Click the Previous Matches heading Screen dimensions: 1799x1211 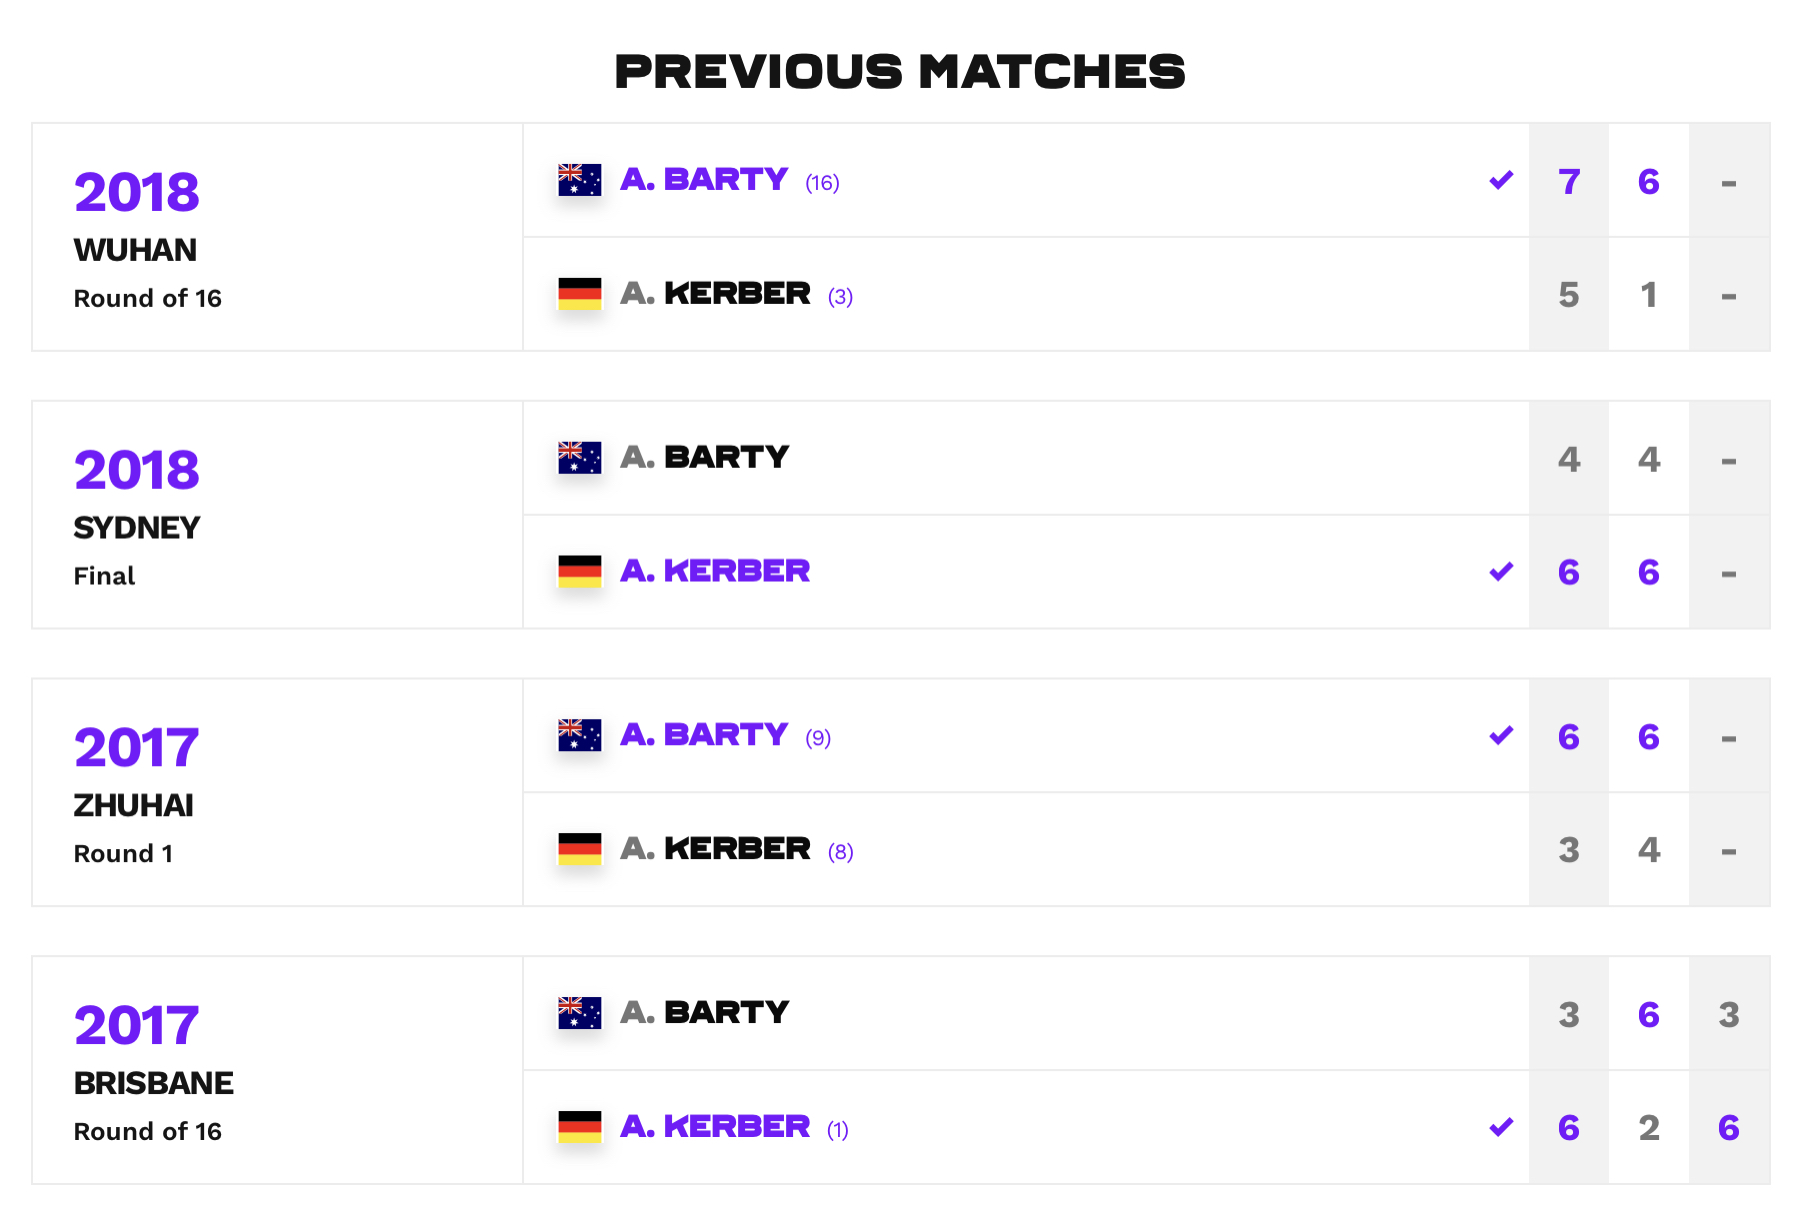coord(900,72)
